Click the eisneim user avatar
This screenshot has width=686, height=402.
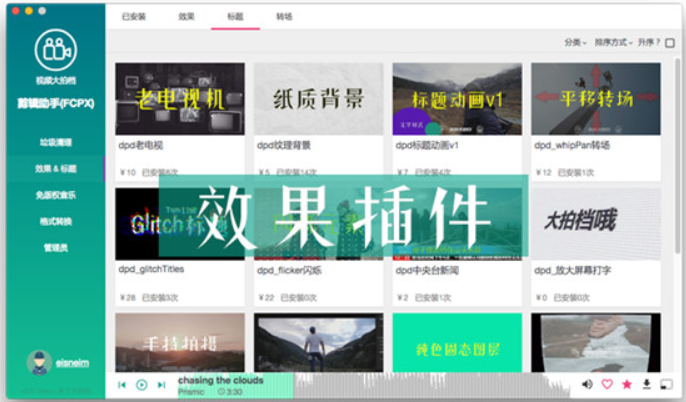40,362
